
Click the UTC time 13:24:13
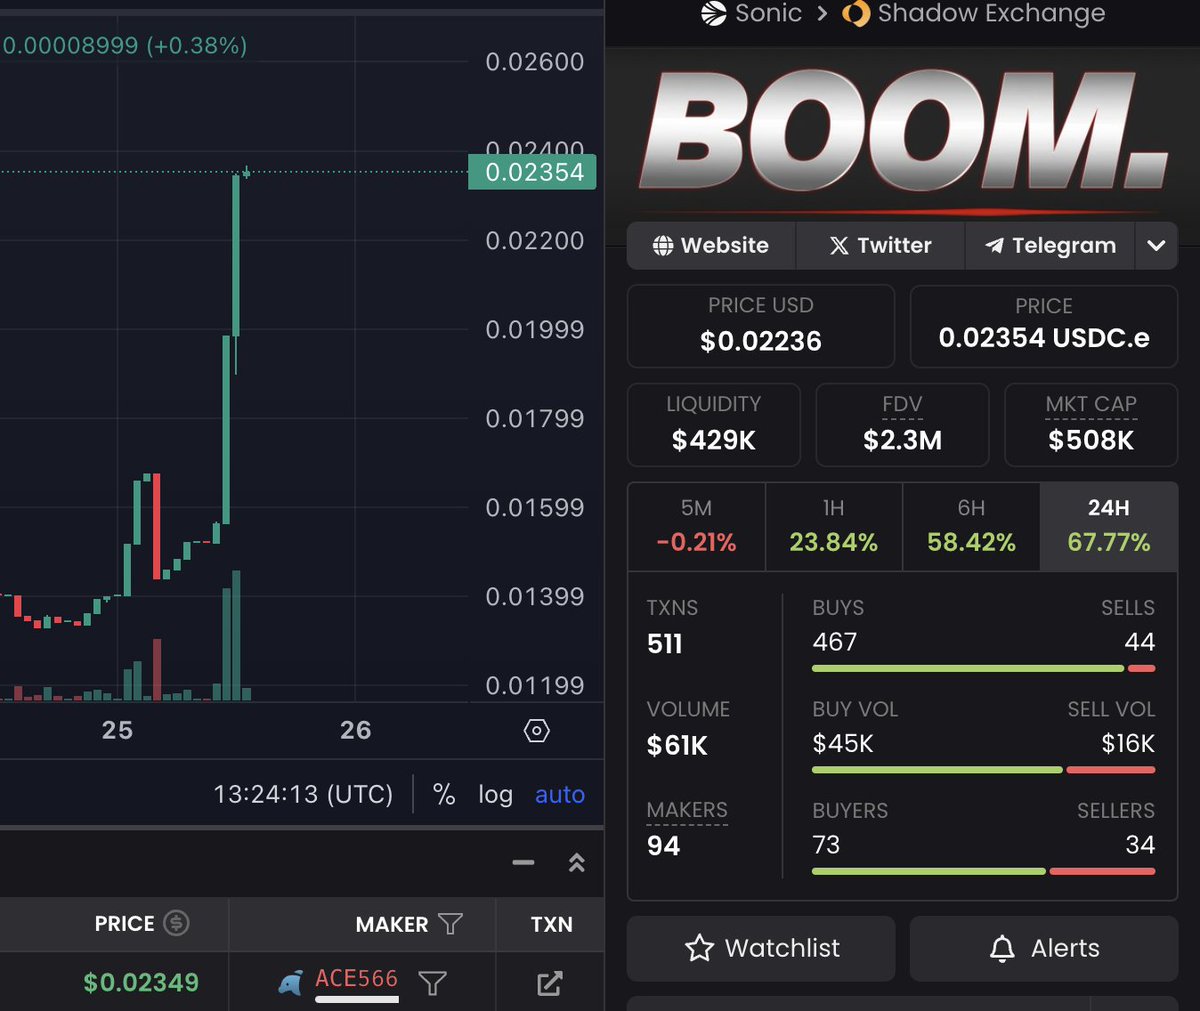click(303, 795)
